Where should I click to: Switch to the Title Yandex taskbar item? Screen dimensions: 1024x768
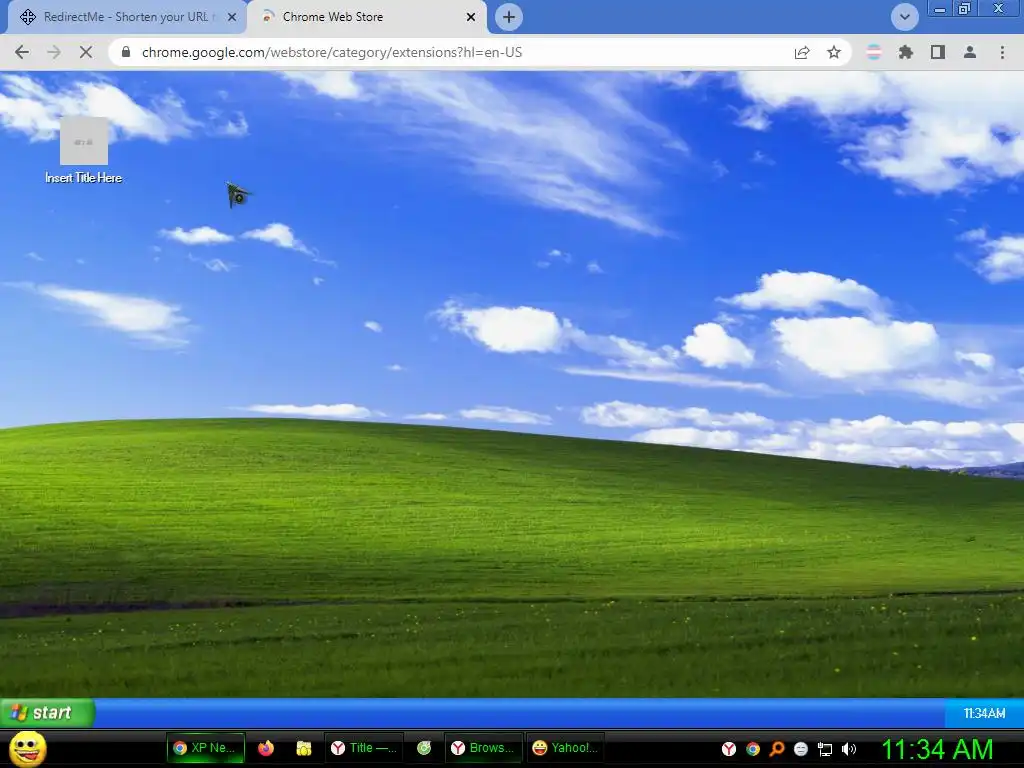tap(364, 748)
